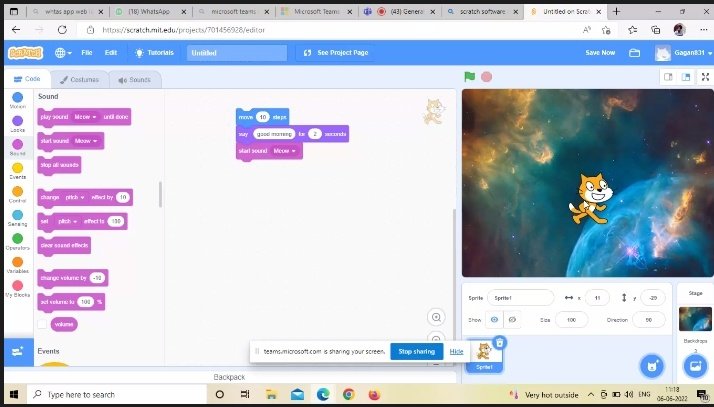Delete Sprite1 using the trash icon
The height and width of the screenshot is (407, 714).
pos(500,343)
